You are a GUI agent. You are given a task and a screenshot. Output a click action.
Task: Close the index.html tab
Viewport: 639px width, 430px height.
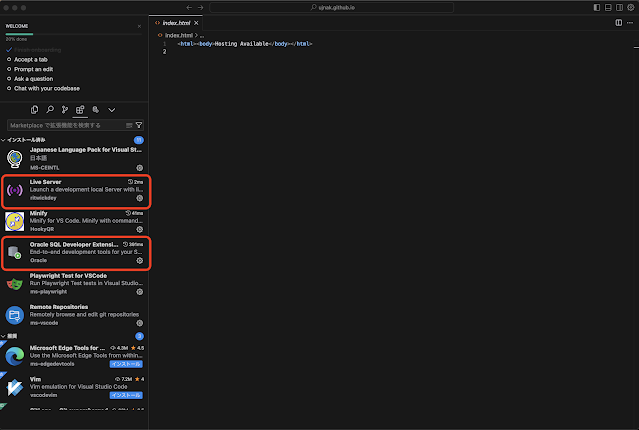pyautogui.click(x=196, y=23)
